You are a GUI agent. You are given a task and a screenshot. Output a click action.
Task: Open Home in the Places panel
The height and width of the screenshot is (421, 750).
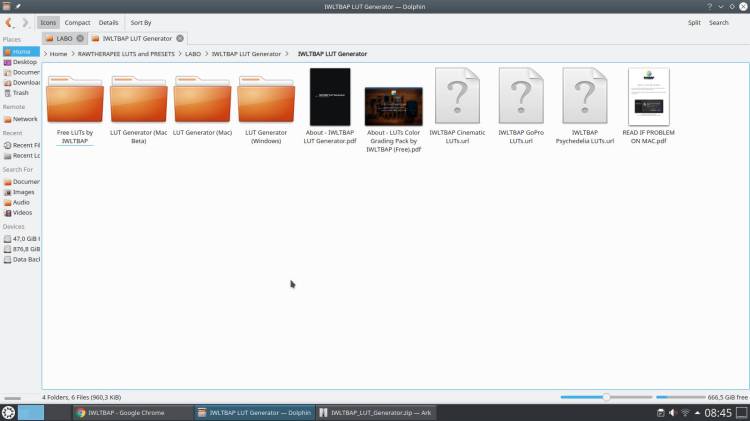[x=21, y=52]
